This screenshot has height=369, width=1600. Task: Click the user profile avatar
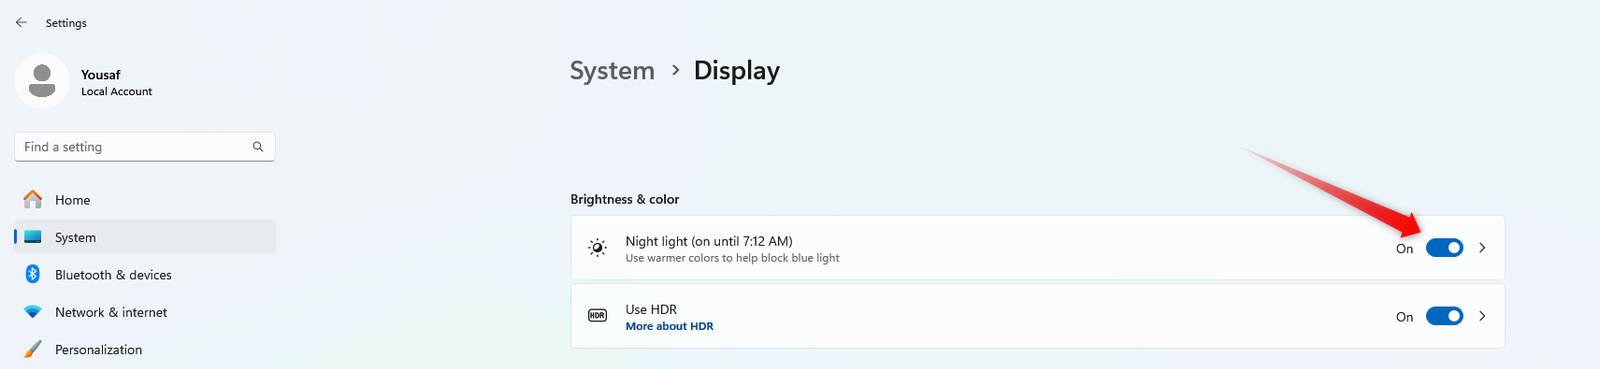coord(42,81)
